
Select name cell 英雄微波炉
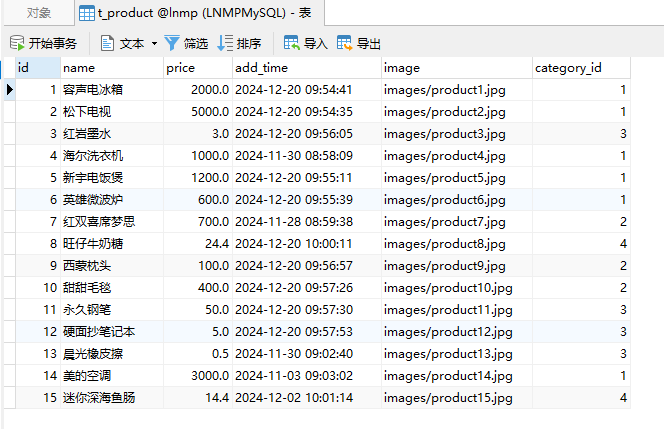[112, 200]
